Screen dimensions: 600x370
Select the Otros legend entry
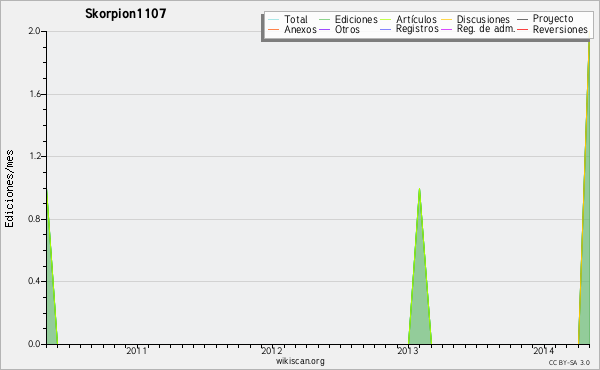(339, 29)
